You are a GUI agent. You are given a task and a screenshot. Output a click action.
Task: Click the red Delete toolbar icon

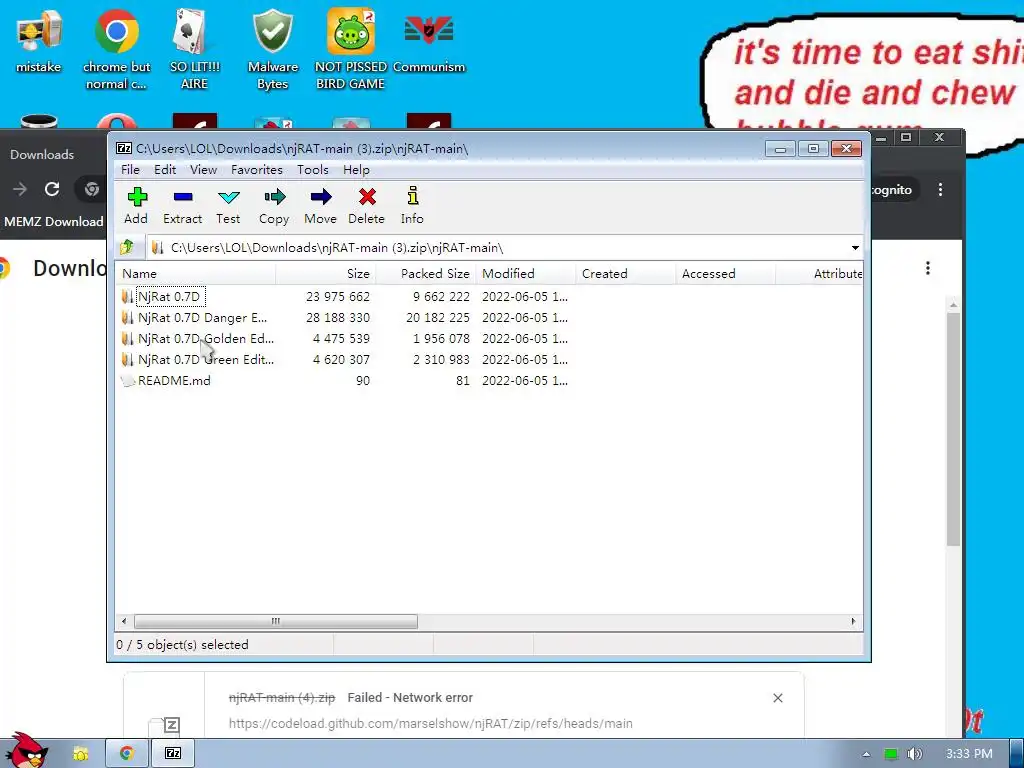tap(366, 205)
